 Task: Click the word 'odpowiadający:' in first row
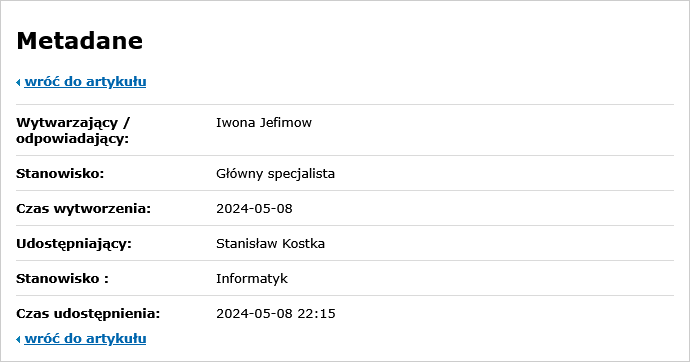pos(73,139)
